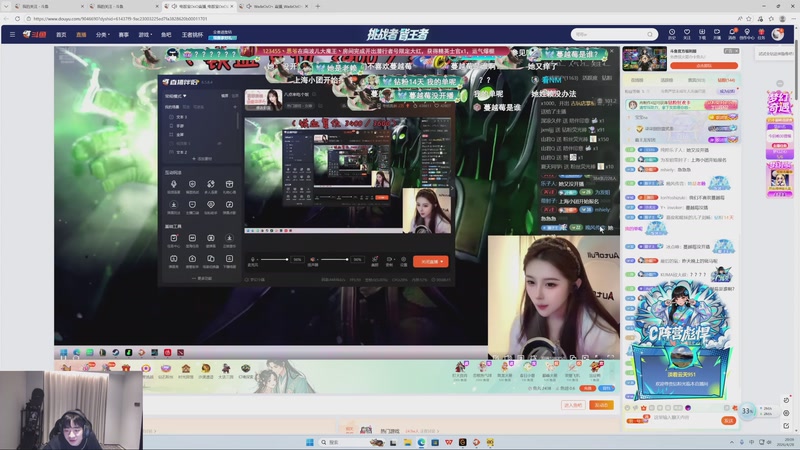Click the orange button in the ad card

click(704, 66)
